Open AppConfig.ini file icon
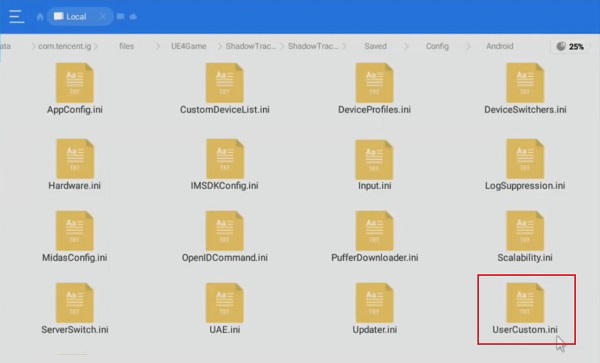This screenshot has height=363, width=600. click(x=75, y=83)
